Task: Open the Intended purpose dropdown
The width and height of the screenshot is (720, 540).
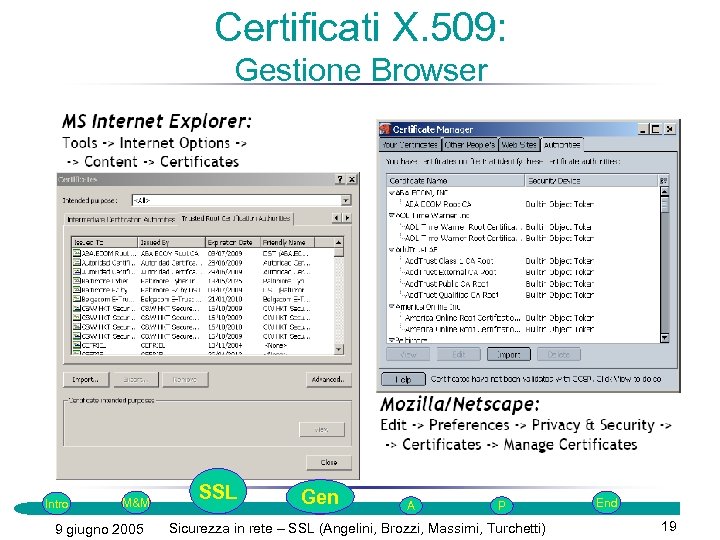Action: tap(346, 200)
